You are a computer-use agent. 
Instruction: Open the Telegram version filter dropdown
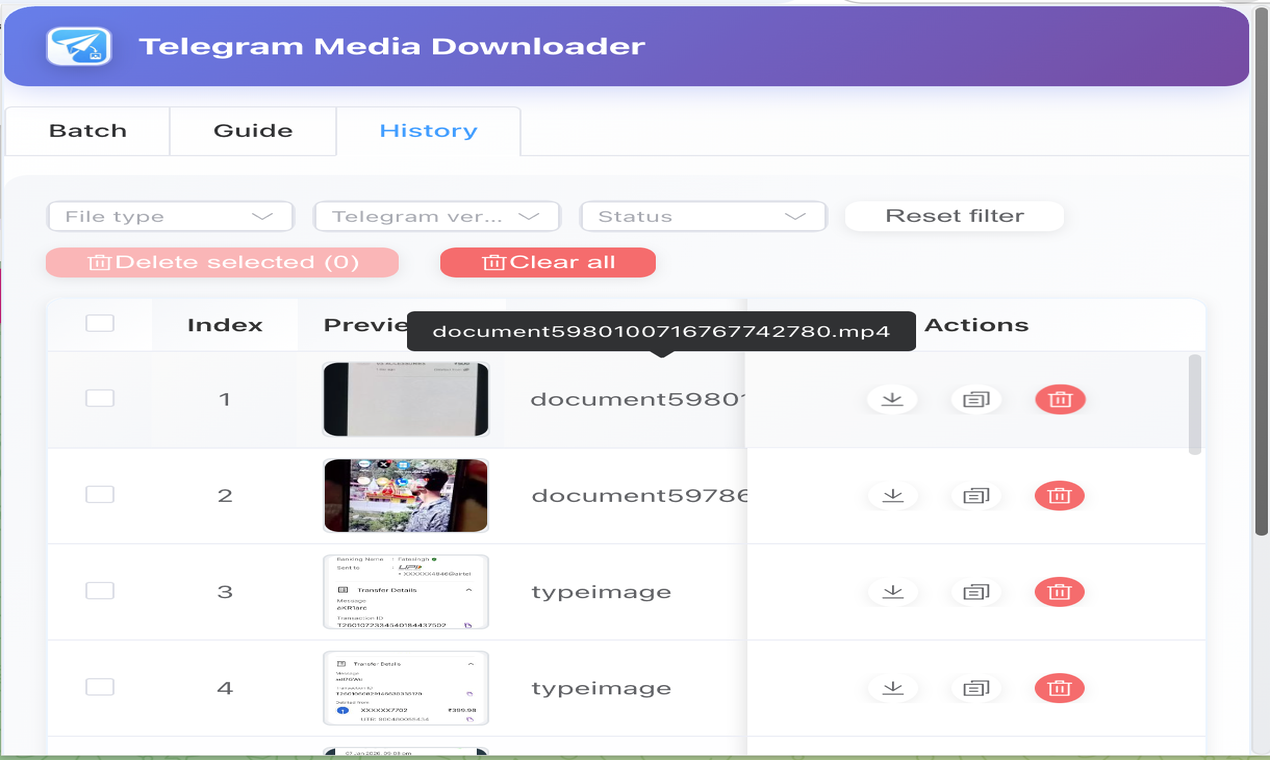(437, 216)
